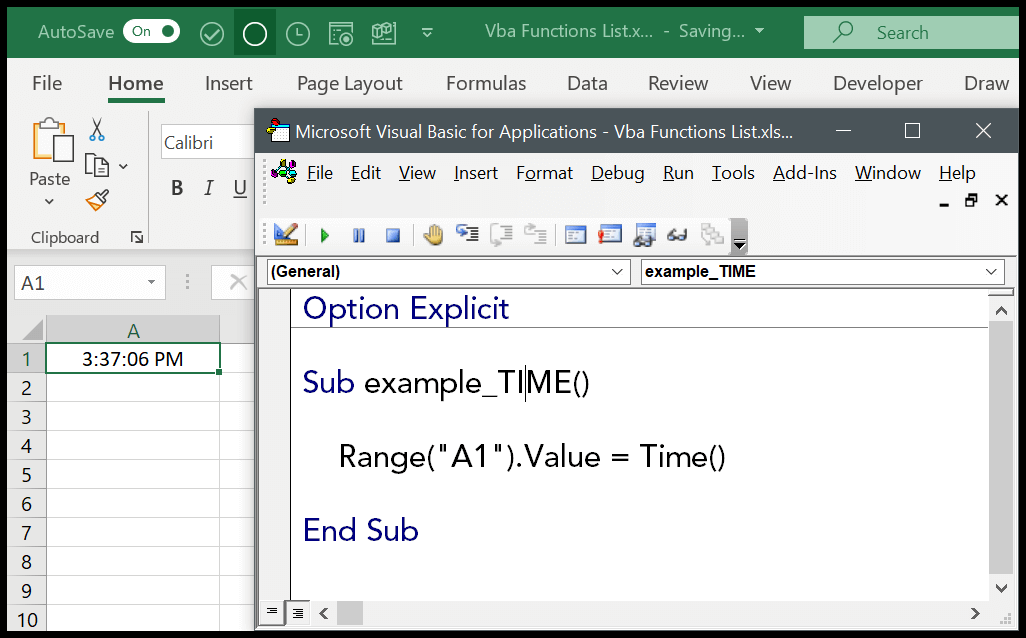The width and height of the screenshot is (1026, 638).
Task: Open the Debug menu in VBA editor
Action: point(617,173)
